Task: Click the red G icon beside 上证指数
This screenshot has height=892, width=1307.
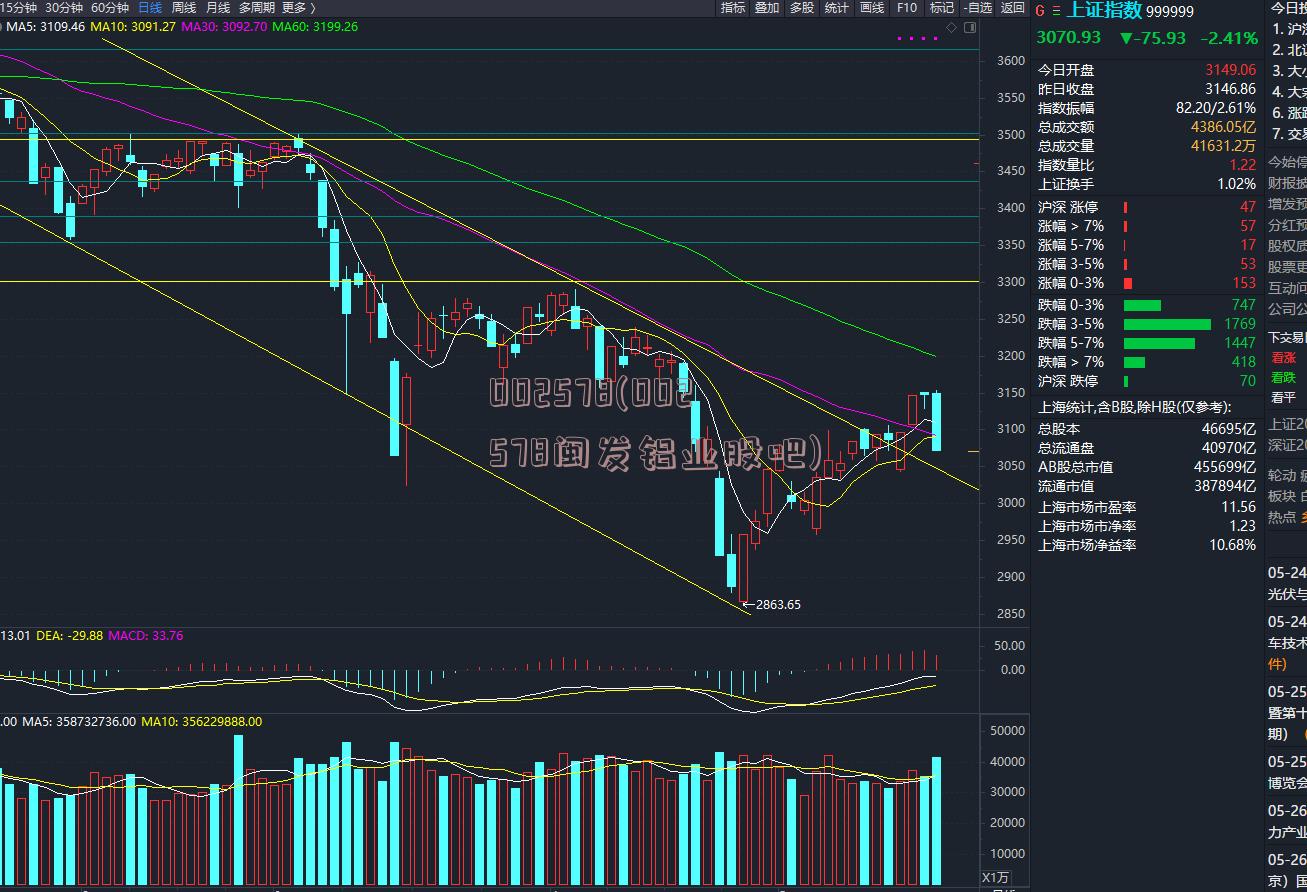Action: (x=1039, y=11)
